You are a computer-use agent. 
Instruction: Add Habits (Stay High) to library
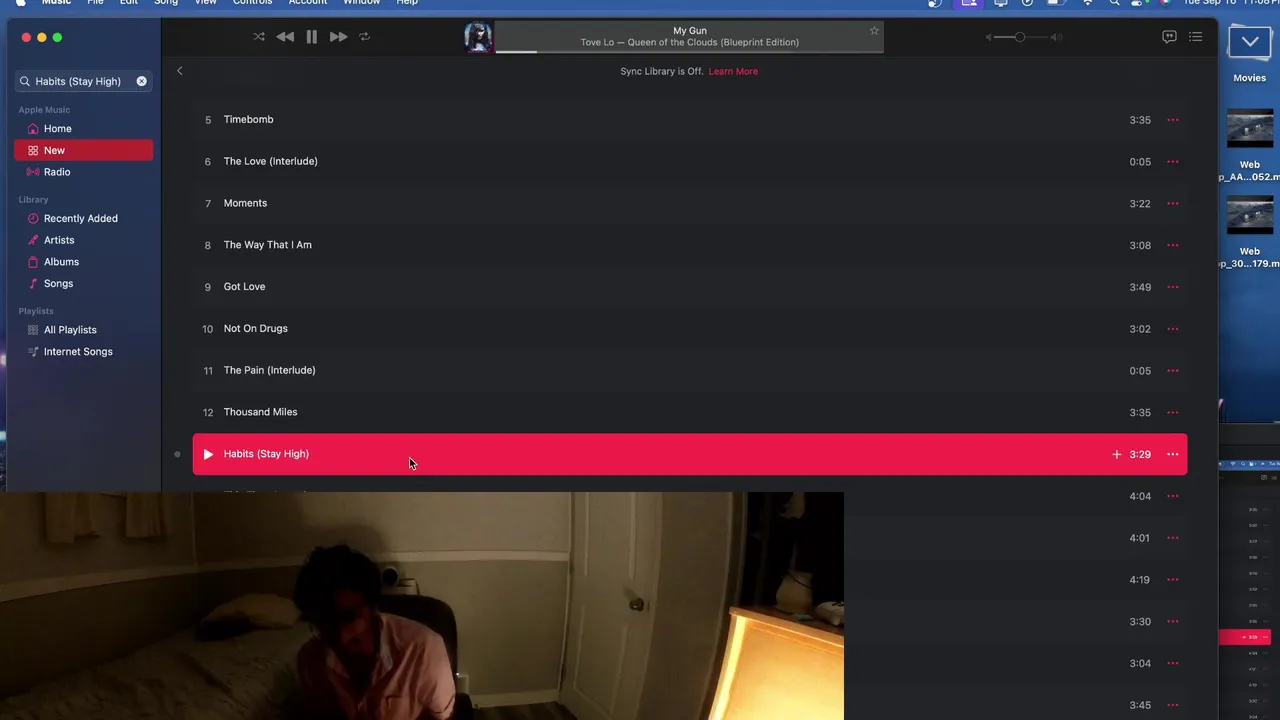click(1116, 454)
